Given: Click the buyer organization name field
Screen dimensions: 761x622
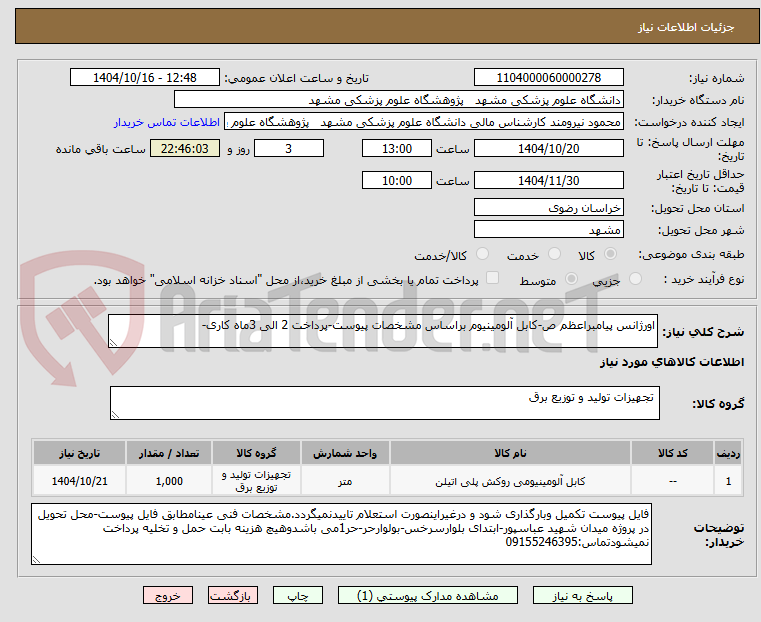Looking at the screenshot, I should click(x=398, y=100).
